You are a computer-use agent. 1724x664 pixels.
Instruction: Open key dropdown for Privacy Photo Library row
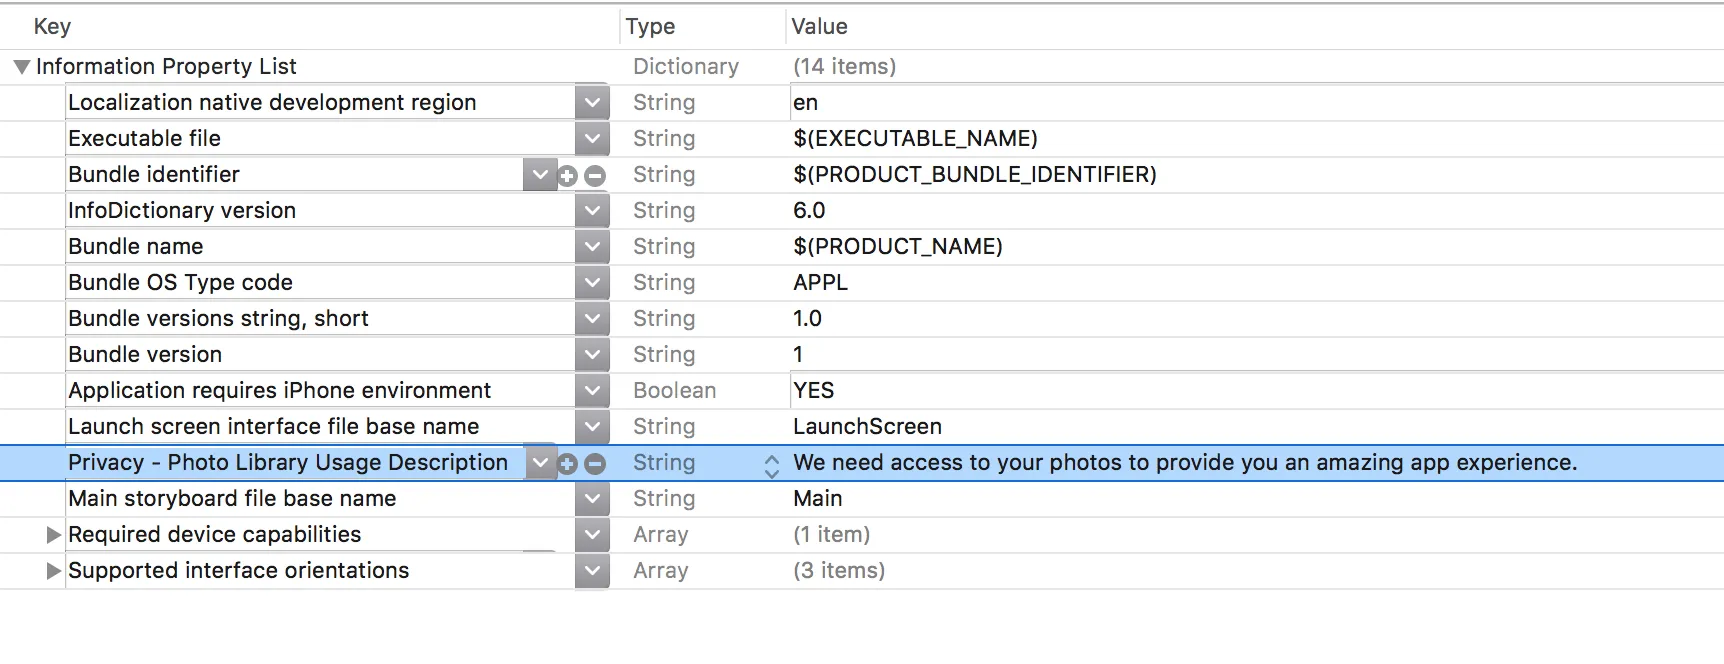point(540,463)
